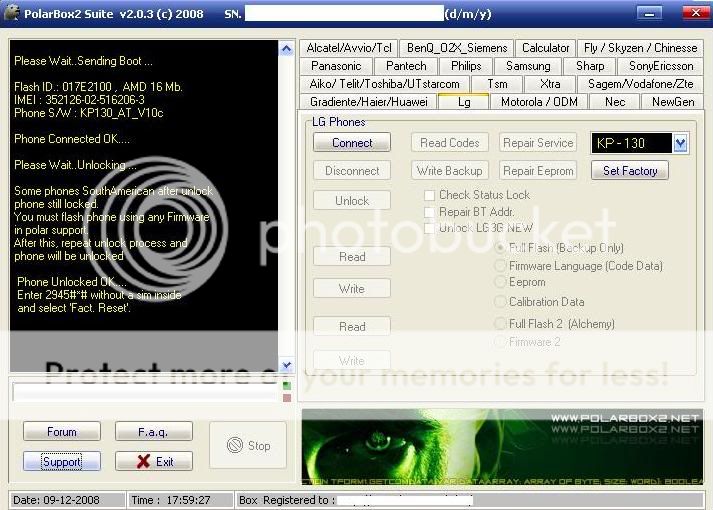
Task: Open the Xtra tab
Action: click(x=550, y=84)
